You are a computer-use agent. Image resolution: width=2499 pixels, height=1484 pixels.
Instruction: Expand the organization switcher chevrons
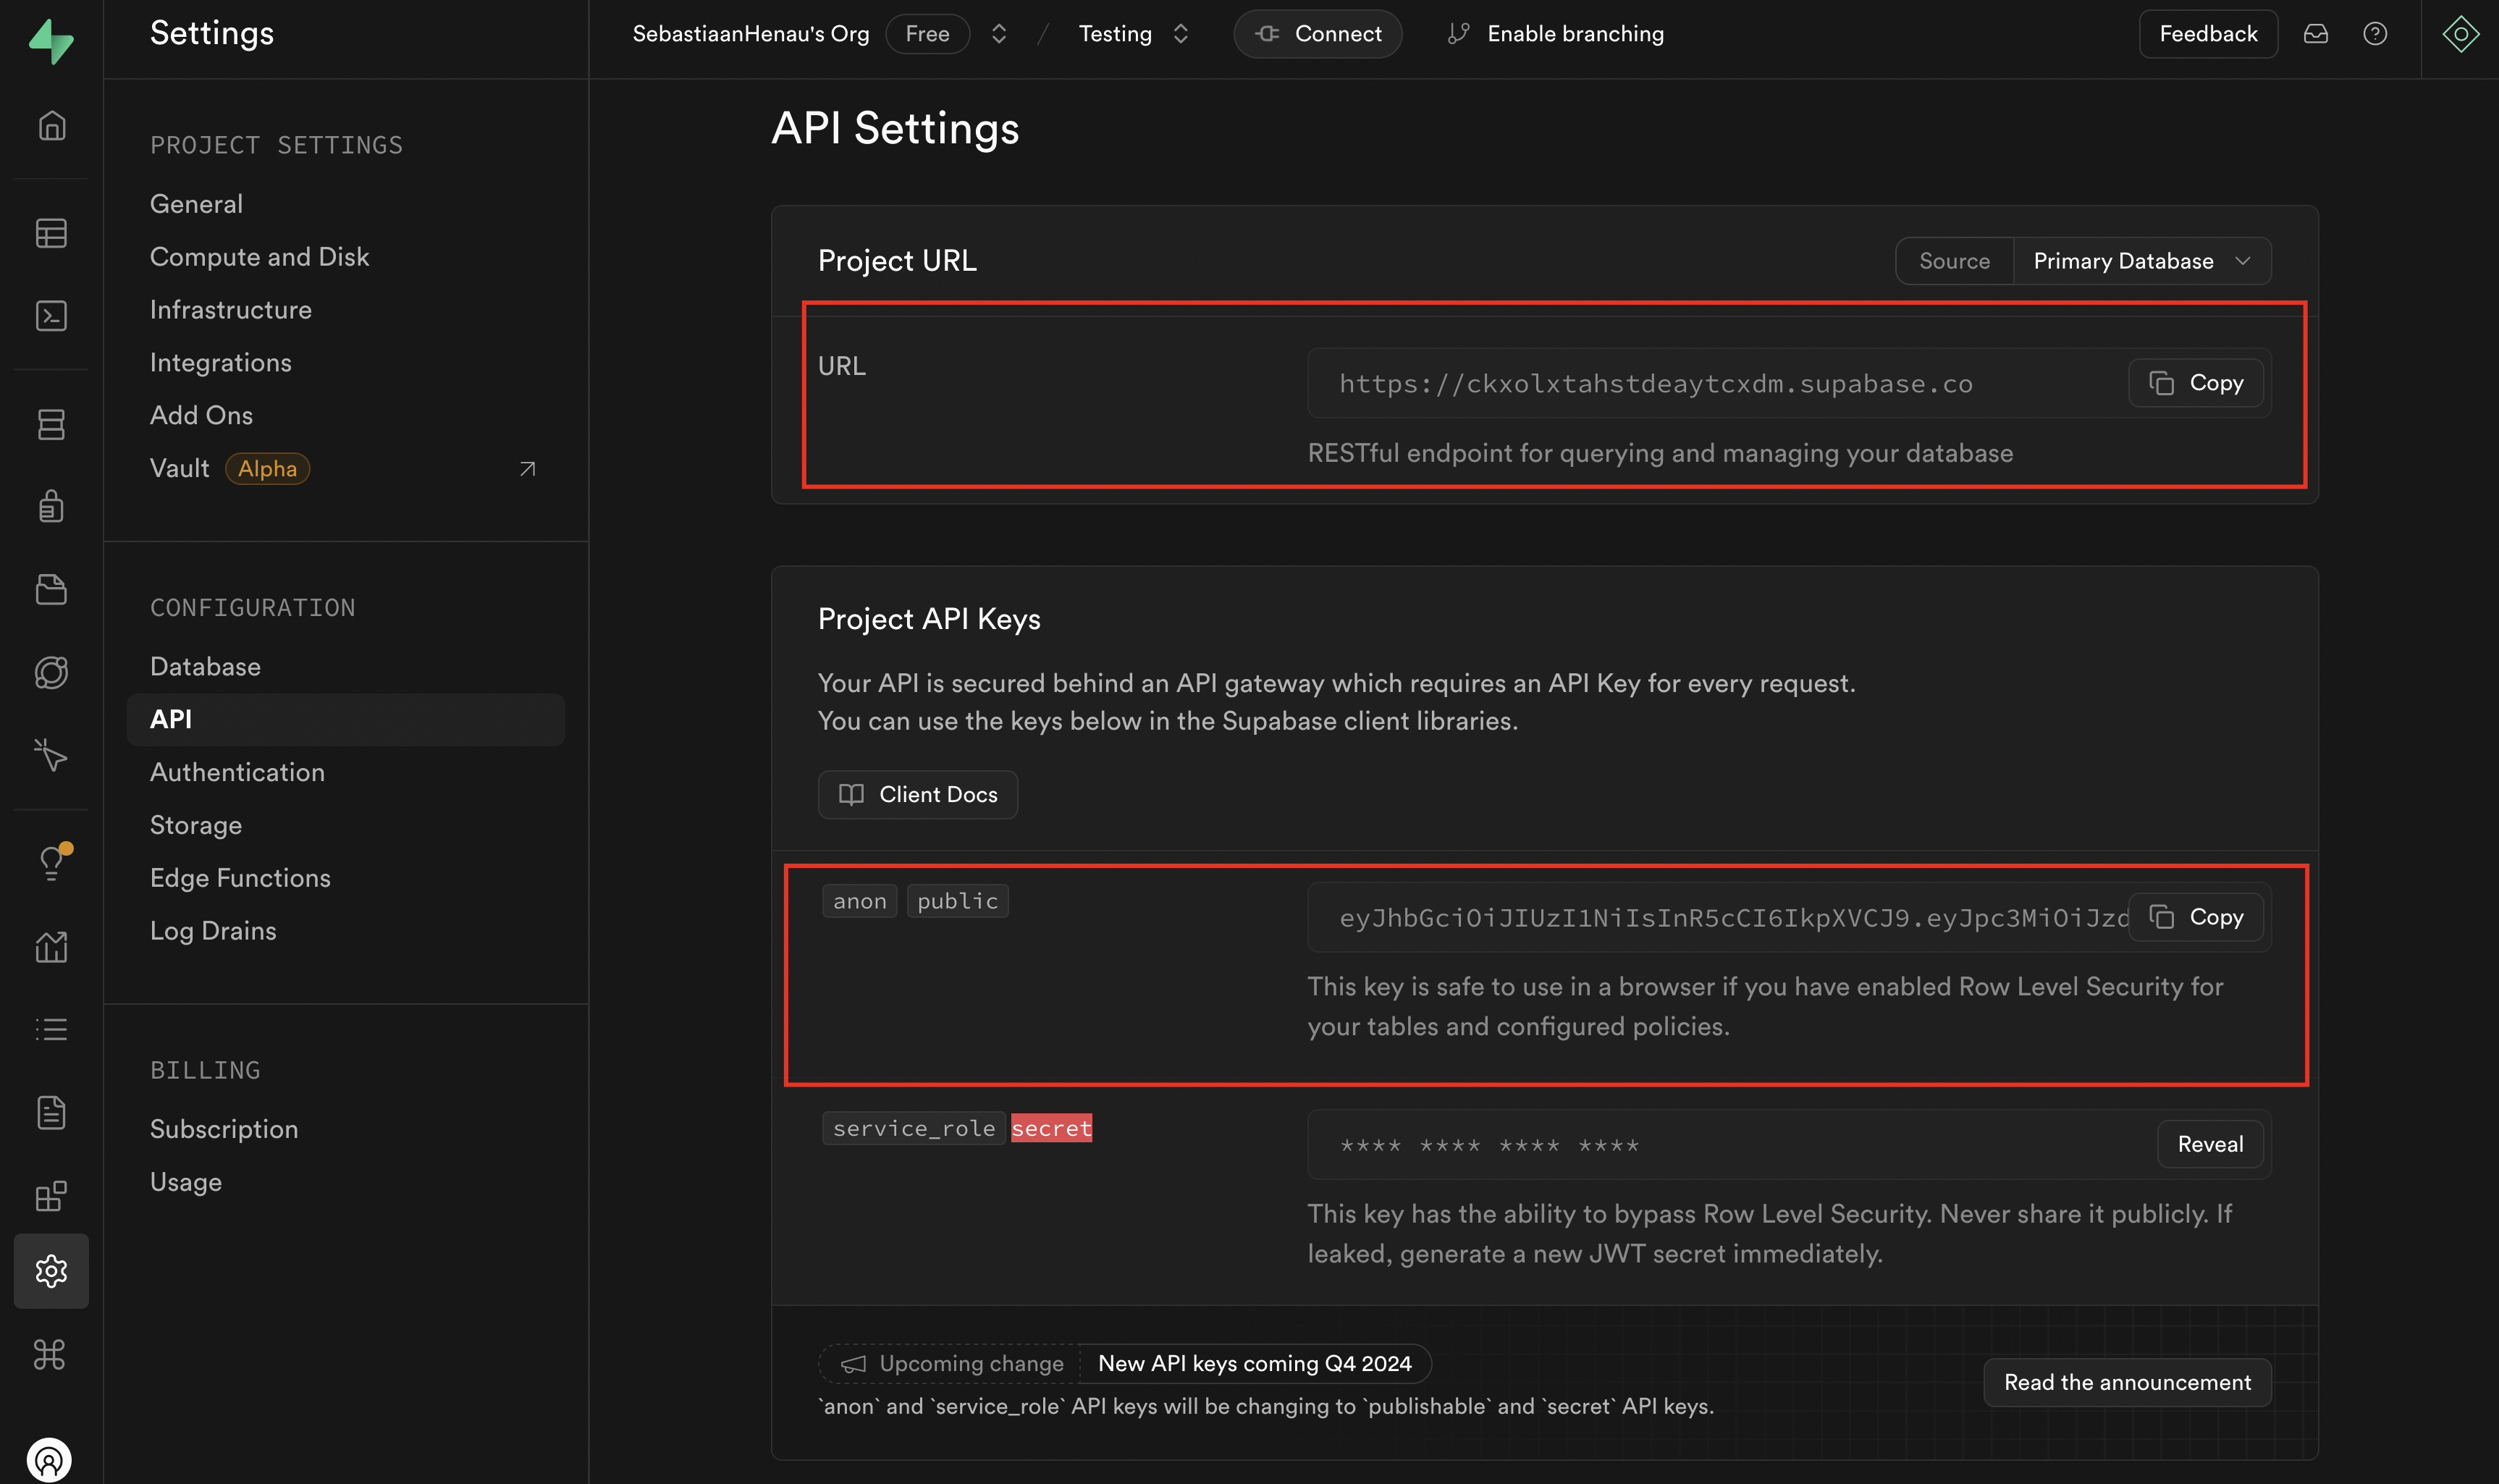coord(998,34)
